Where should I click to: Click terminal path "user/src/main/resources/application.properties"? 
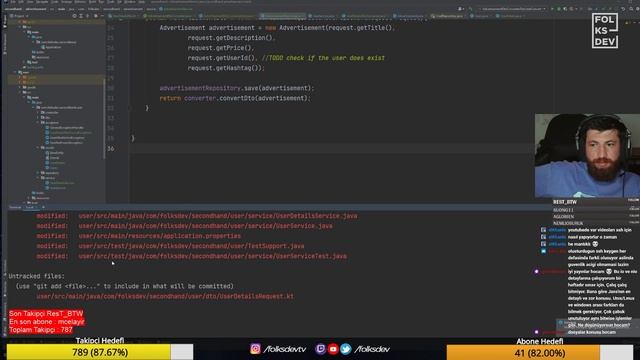pos(160,236)
